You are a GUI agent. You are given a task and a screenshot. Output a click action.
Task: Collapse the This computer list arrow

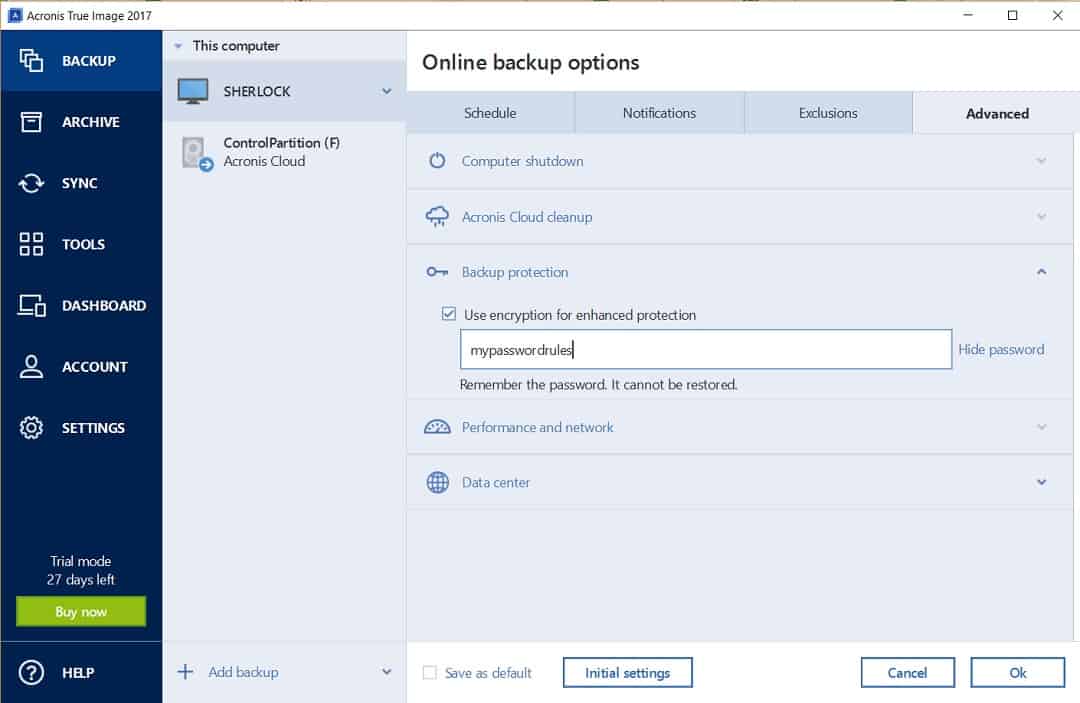178,46
